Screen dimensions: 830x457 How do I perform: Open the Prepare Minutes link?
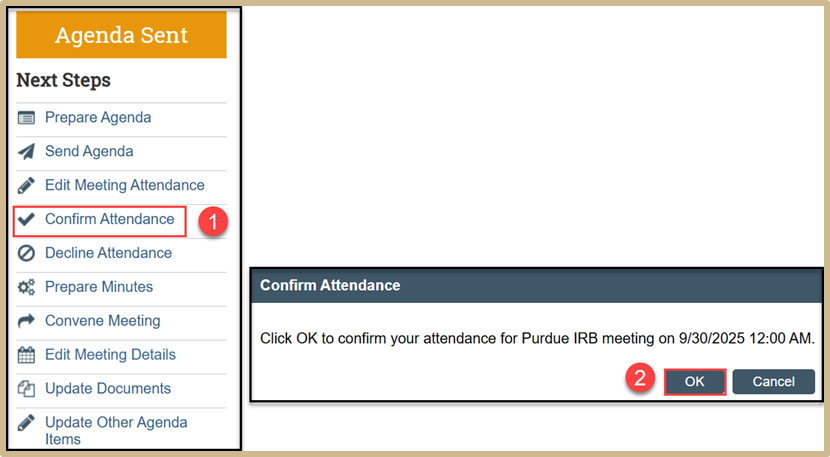(x=99, y=287)
